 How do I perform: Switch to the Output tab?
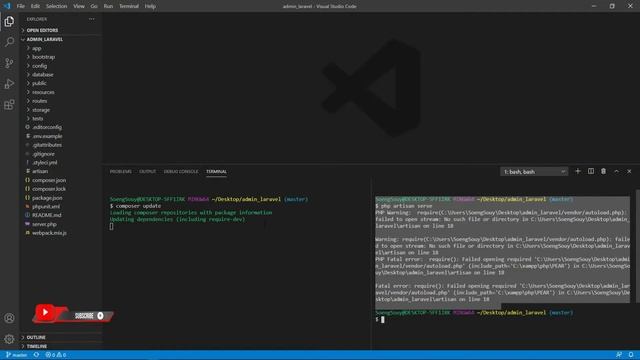point(147,171)
